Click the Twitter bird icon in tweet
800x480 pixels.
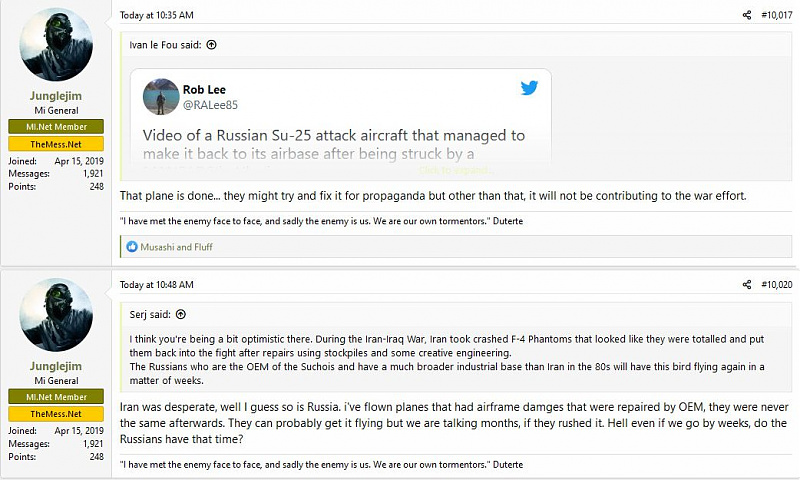[529, 88]
